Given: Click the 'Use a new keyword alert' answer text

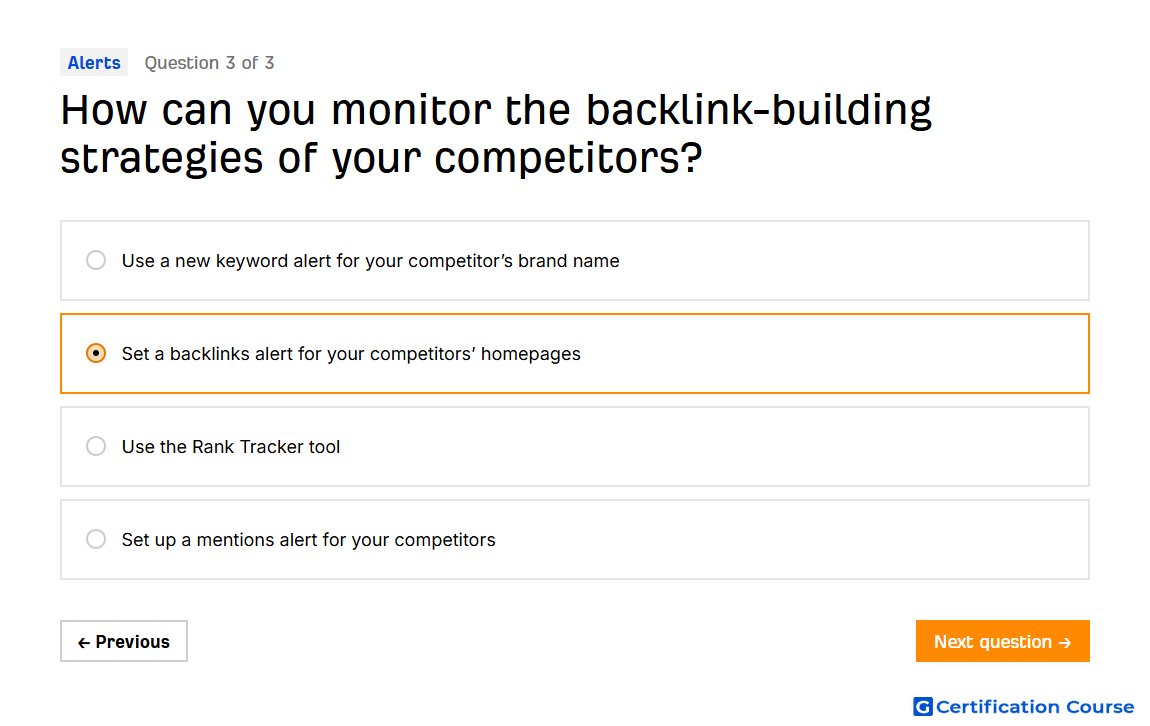Looking at the screenshot, I should [370, 261].
